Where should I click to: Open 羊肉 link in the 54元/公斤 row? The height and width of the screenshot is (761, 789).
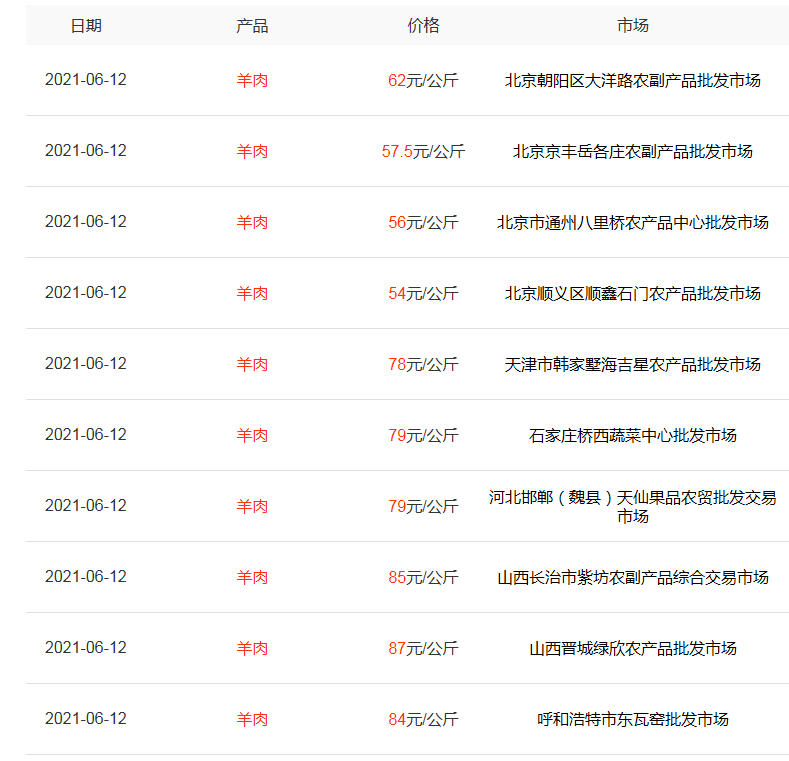(252, 293)
